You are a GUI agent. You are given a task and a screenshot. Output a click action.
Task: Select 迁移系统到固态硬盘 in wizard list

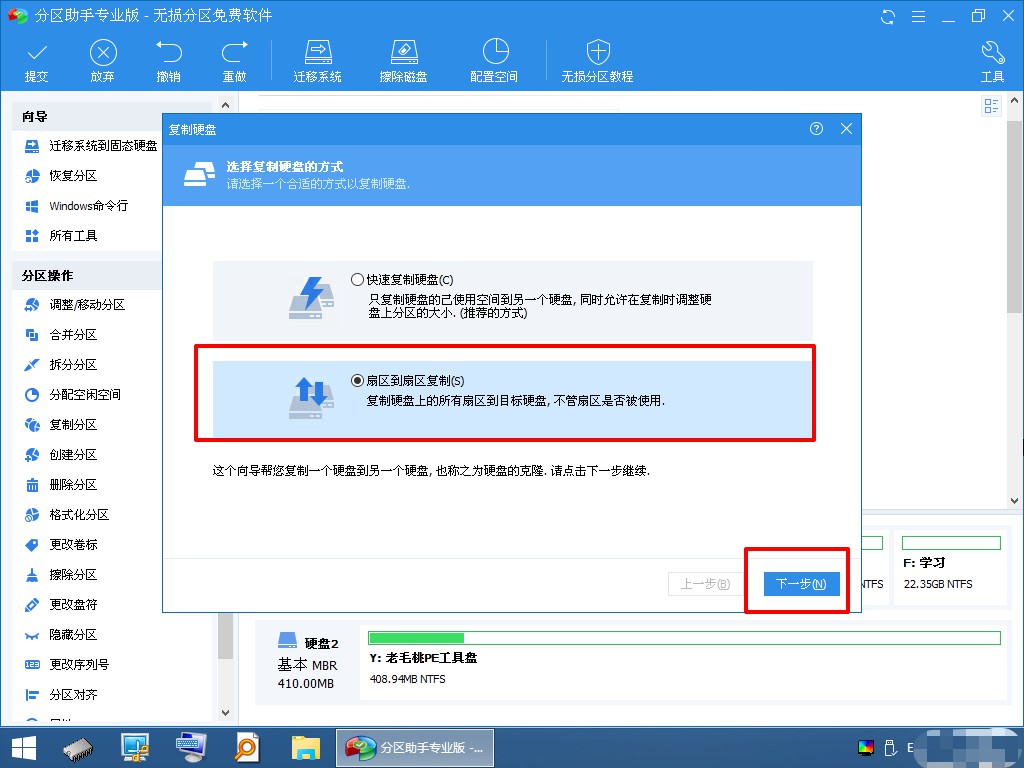[x=91, y=146]
